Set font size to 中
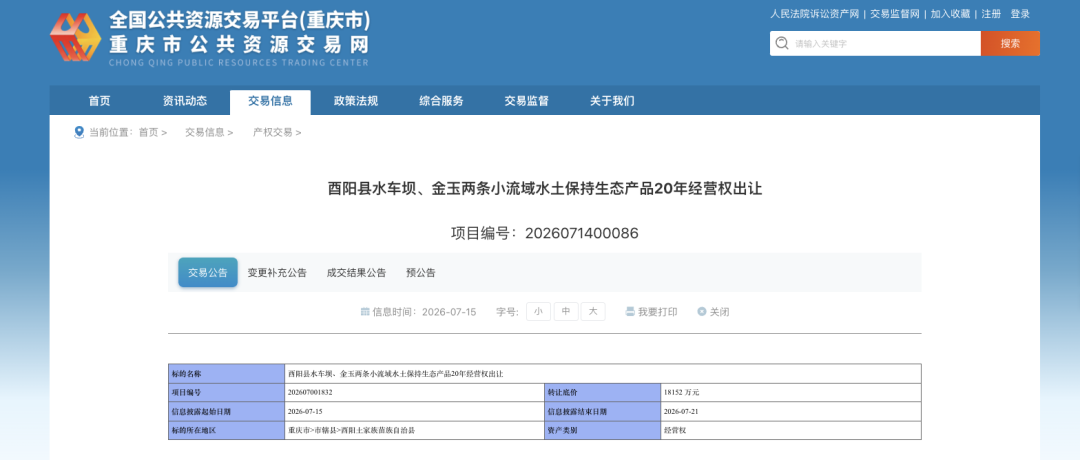The height and width of the screenshot is (460, 1080). 565,311
